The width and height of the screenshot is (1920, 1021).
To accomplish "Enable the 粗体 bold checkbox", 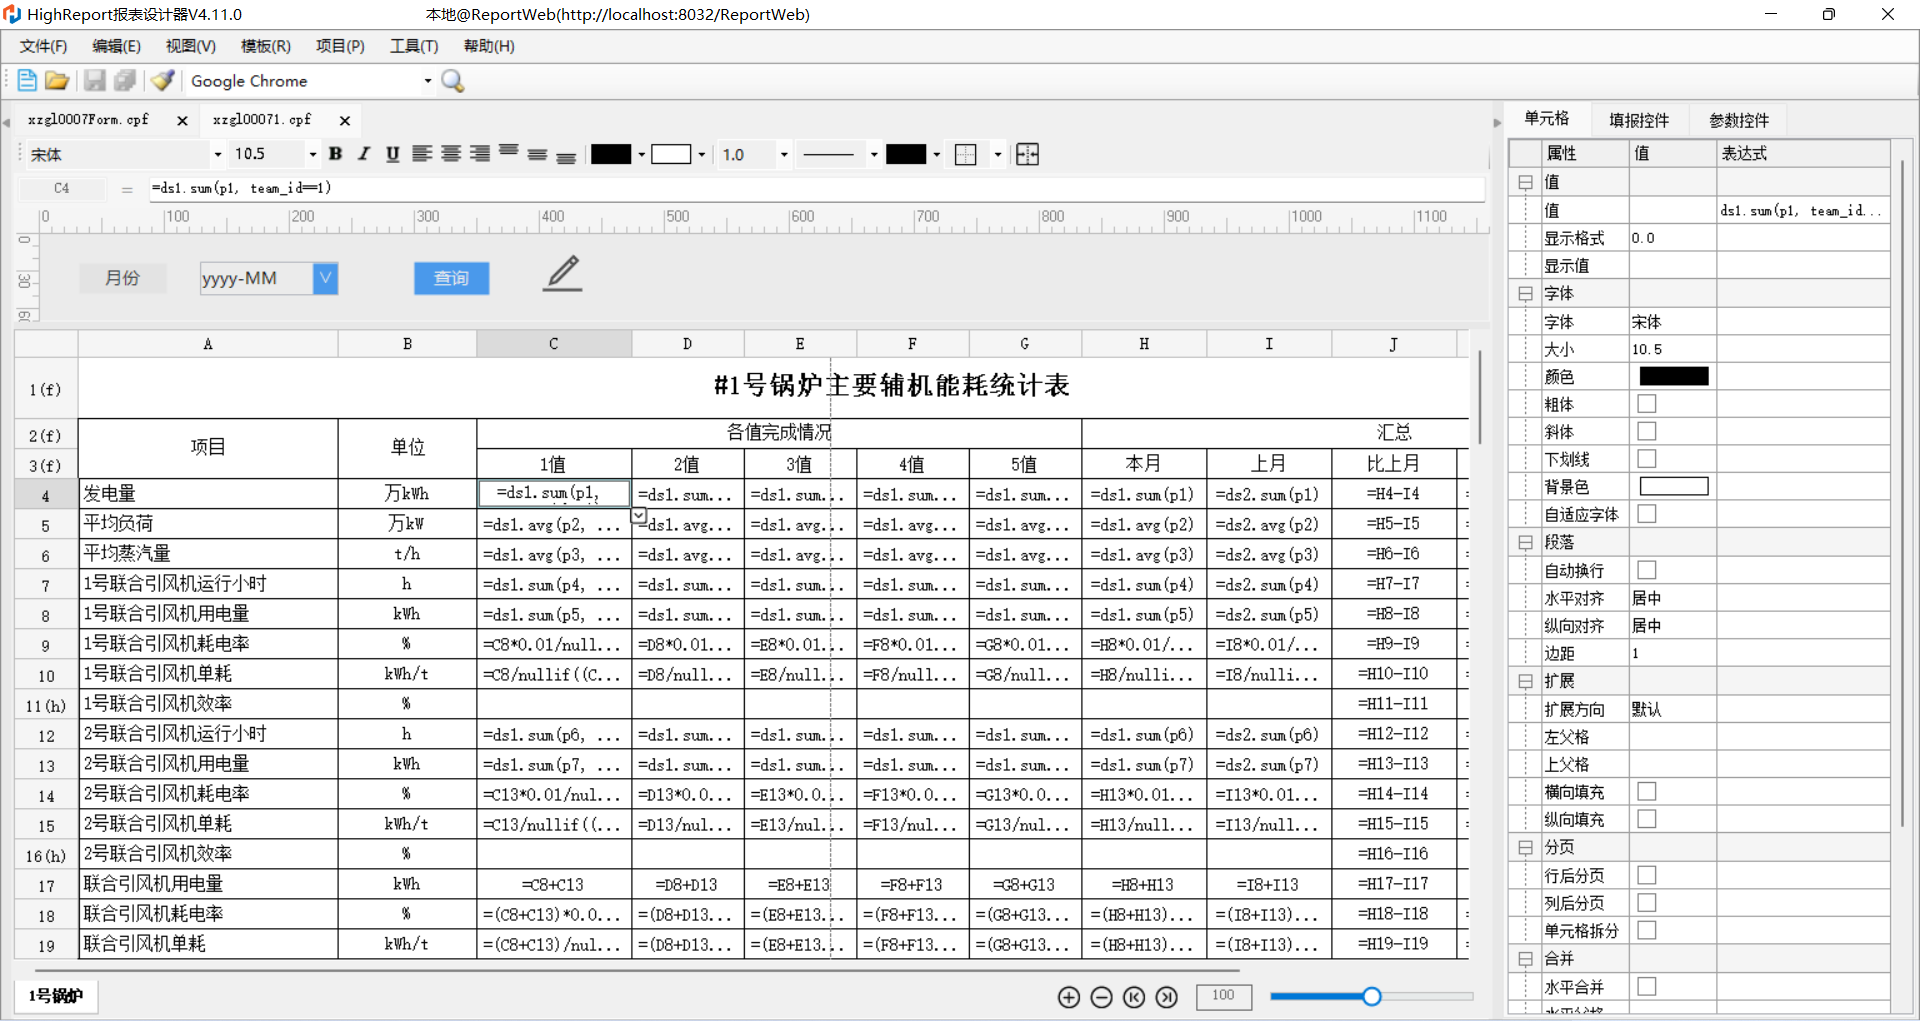I will (1647, 404).
